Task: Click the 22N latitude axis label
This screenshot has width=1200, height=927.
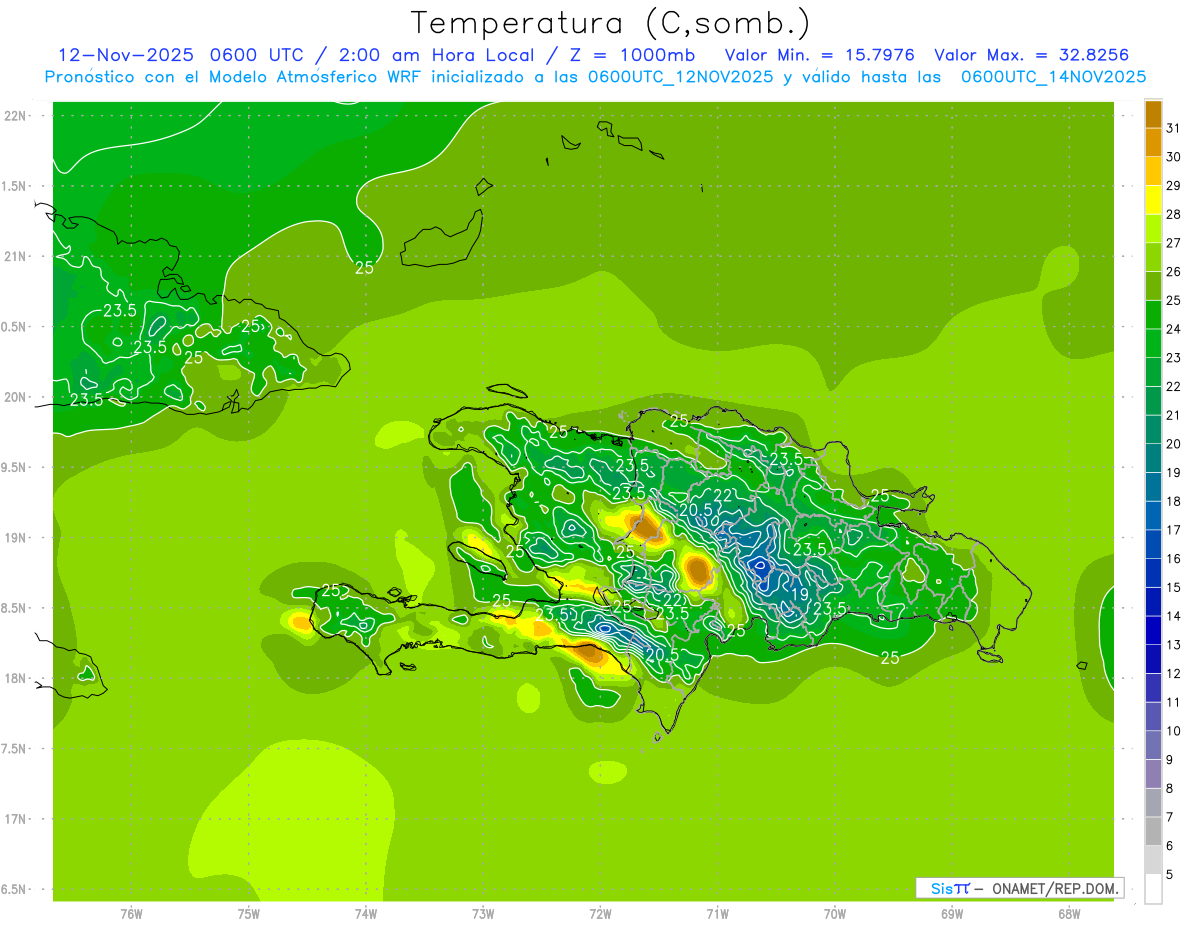Action: (x=15, y=116)
